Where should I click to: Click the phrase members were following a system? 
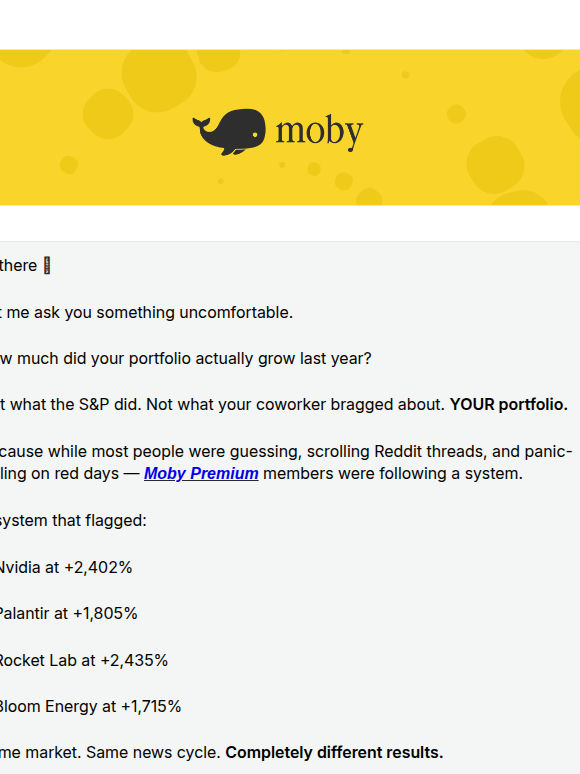point(392,474)
